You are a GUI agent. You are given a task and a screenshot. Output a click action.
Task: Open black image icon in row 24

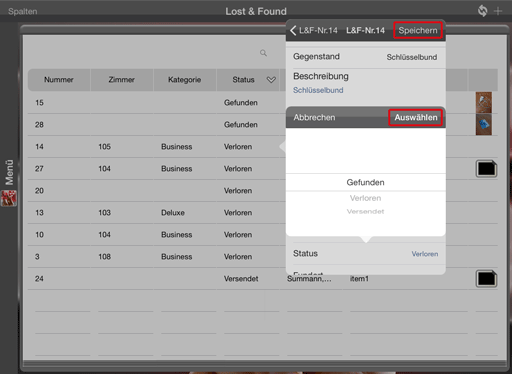click(x=486, y=279)
